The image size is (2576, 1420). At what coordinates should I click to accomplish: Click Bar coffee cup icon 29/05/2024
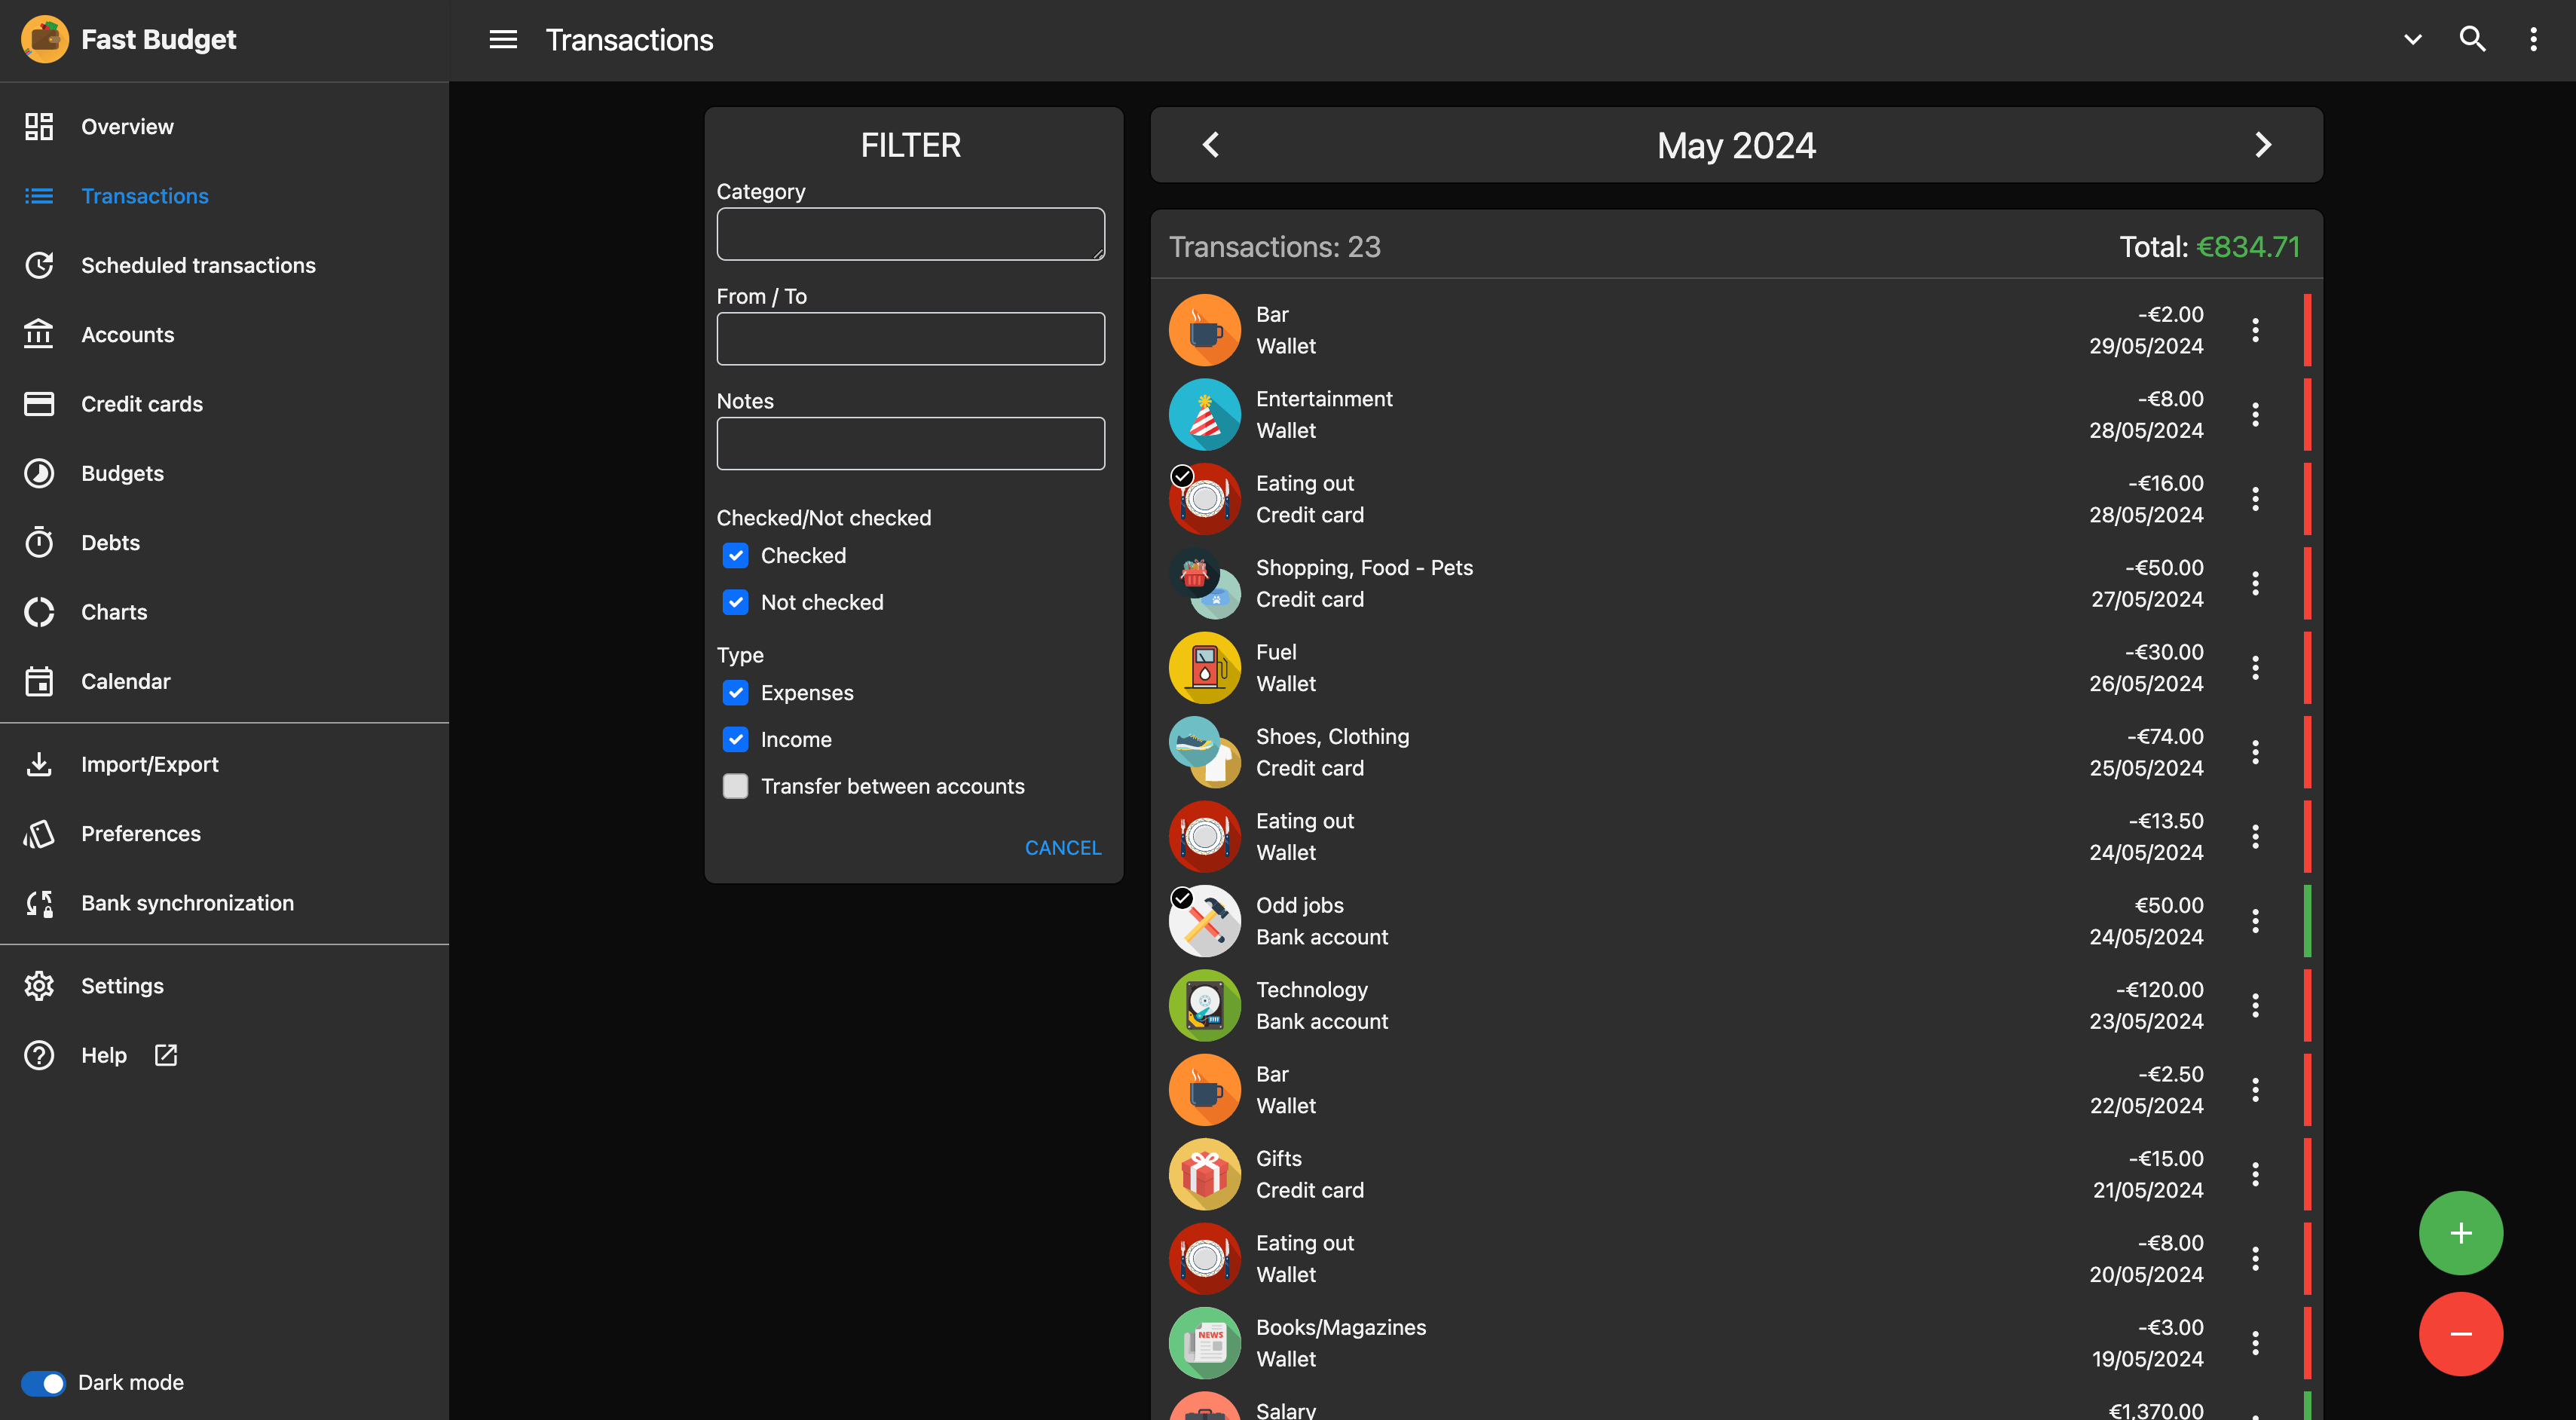coord(1204,330)
